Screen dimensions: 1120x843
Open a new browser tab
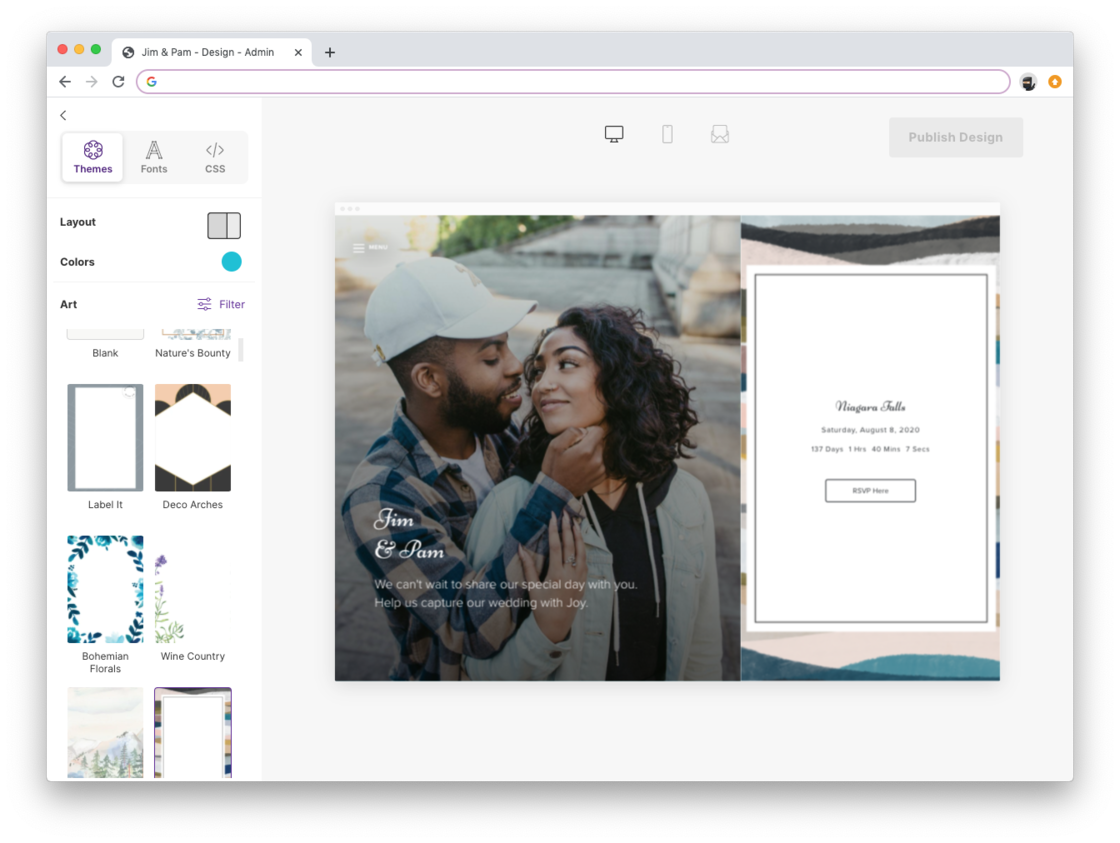click(x=330, y=53)
